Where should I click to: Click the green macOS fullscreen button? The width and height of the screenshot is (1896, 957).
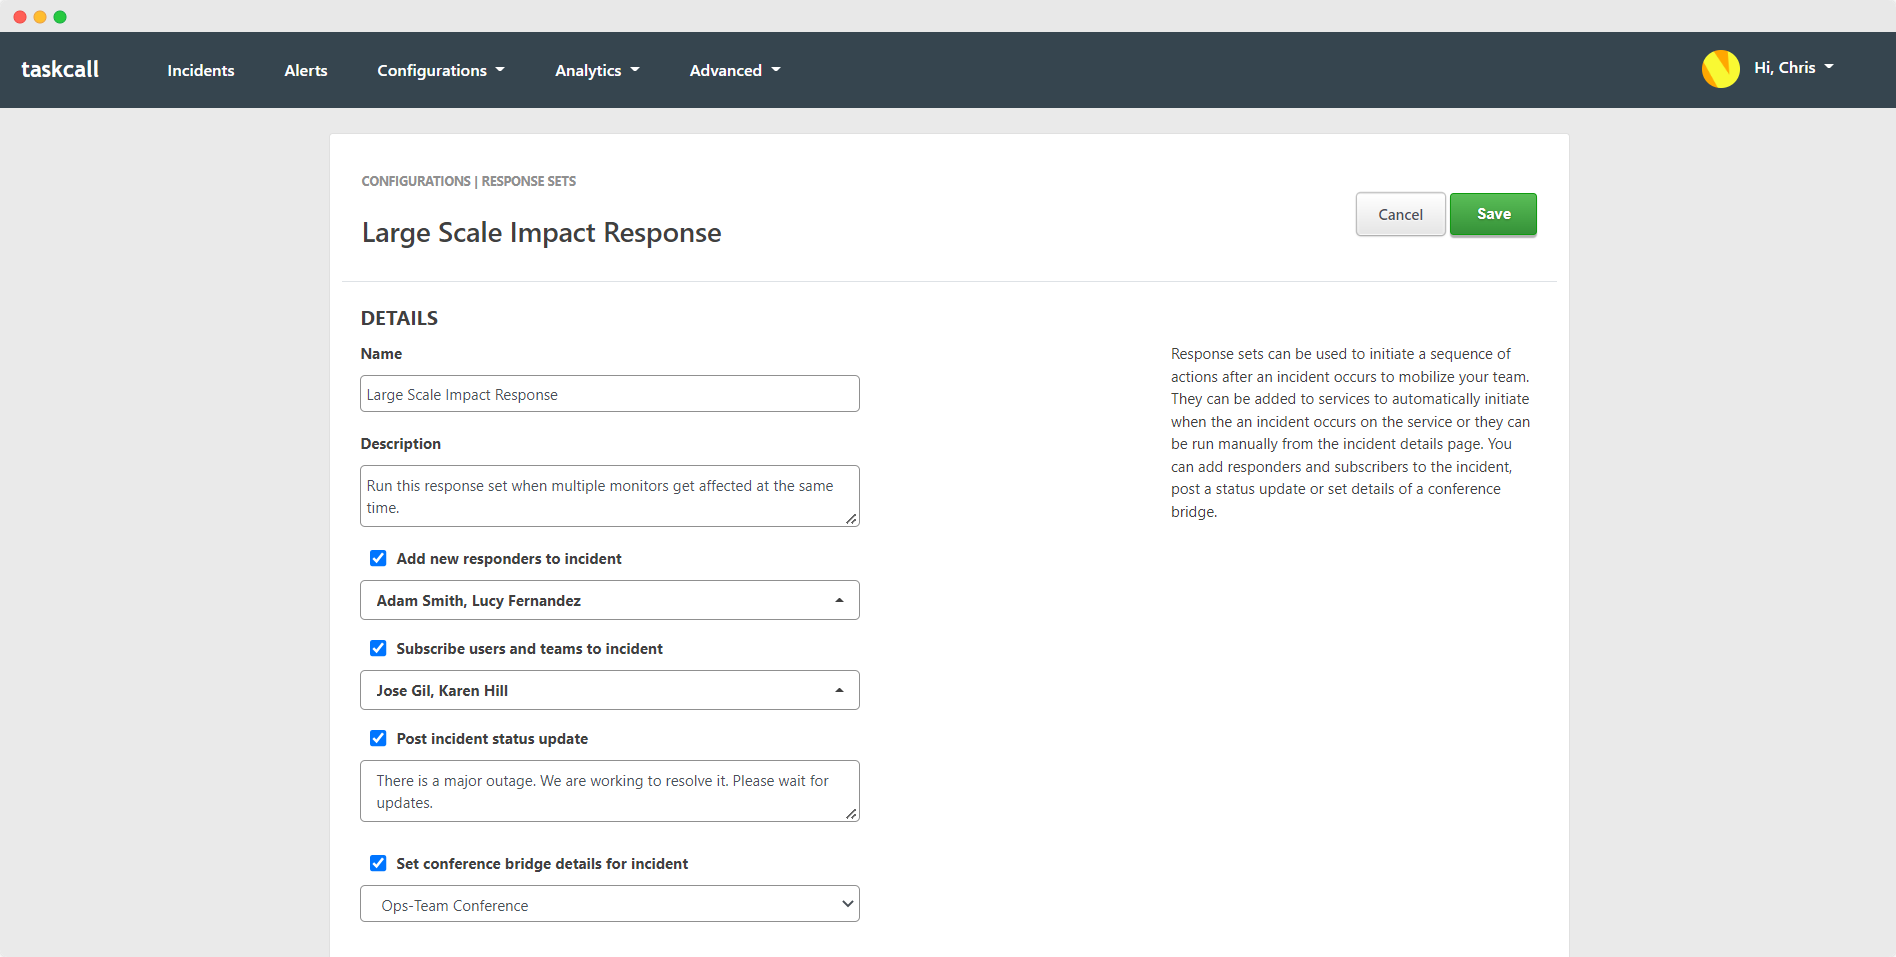60,17
